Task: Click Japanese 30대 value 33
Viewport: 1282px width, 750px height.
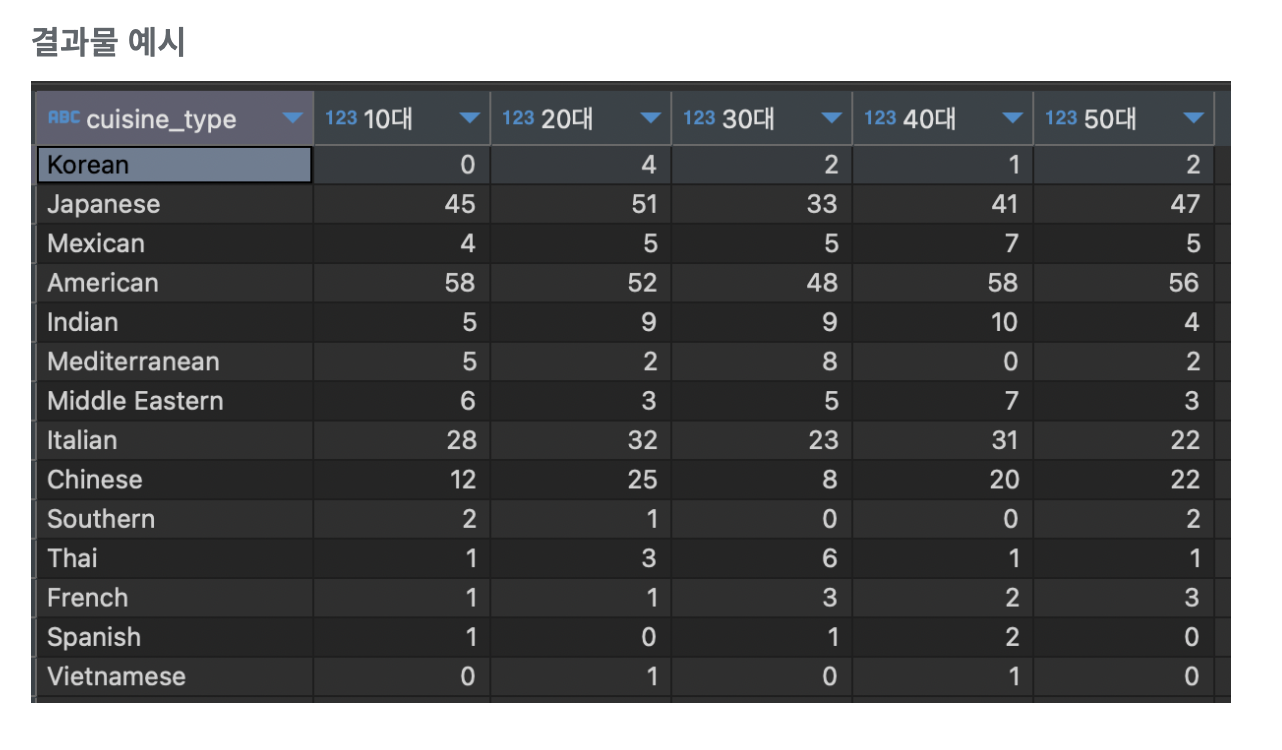Action: 822,204
